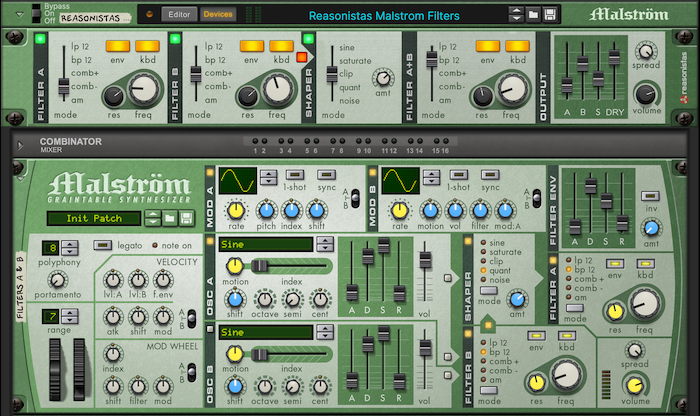Click Malström Filter B freq knob

566,374
